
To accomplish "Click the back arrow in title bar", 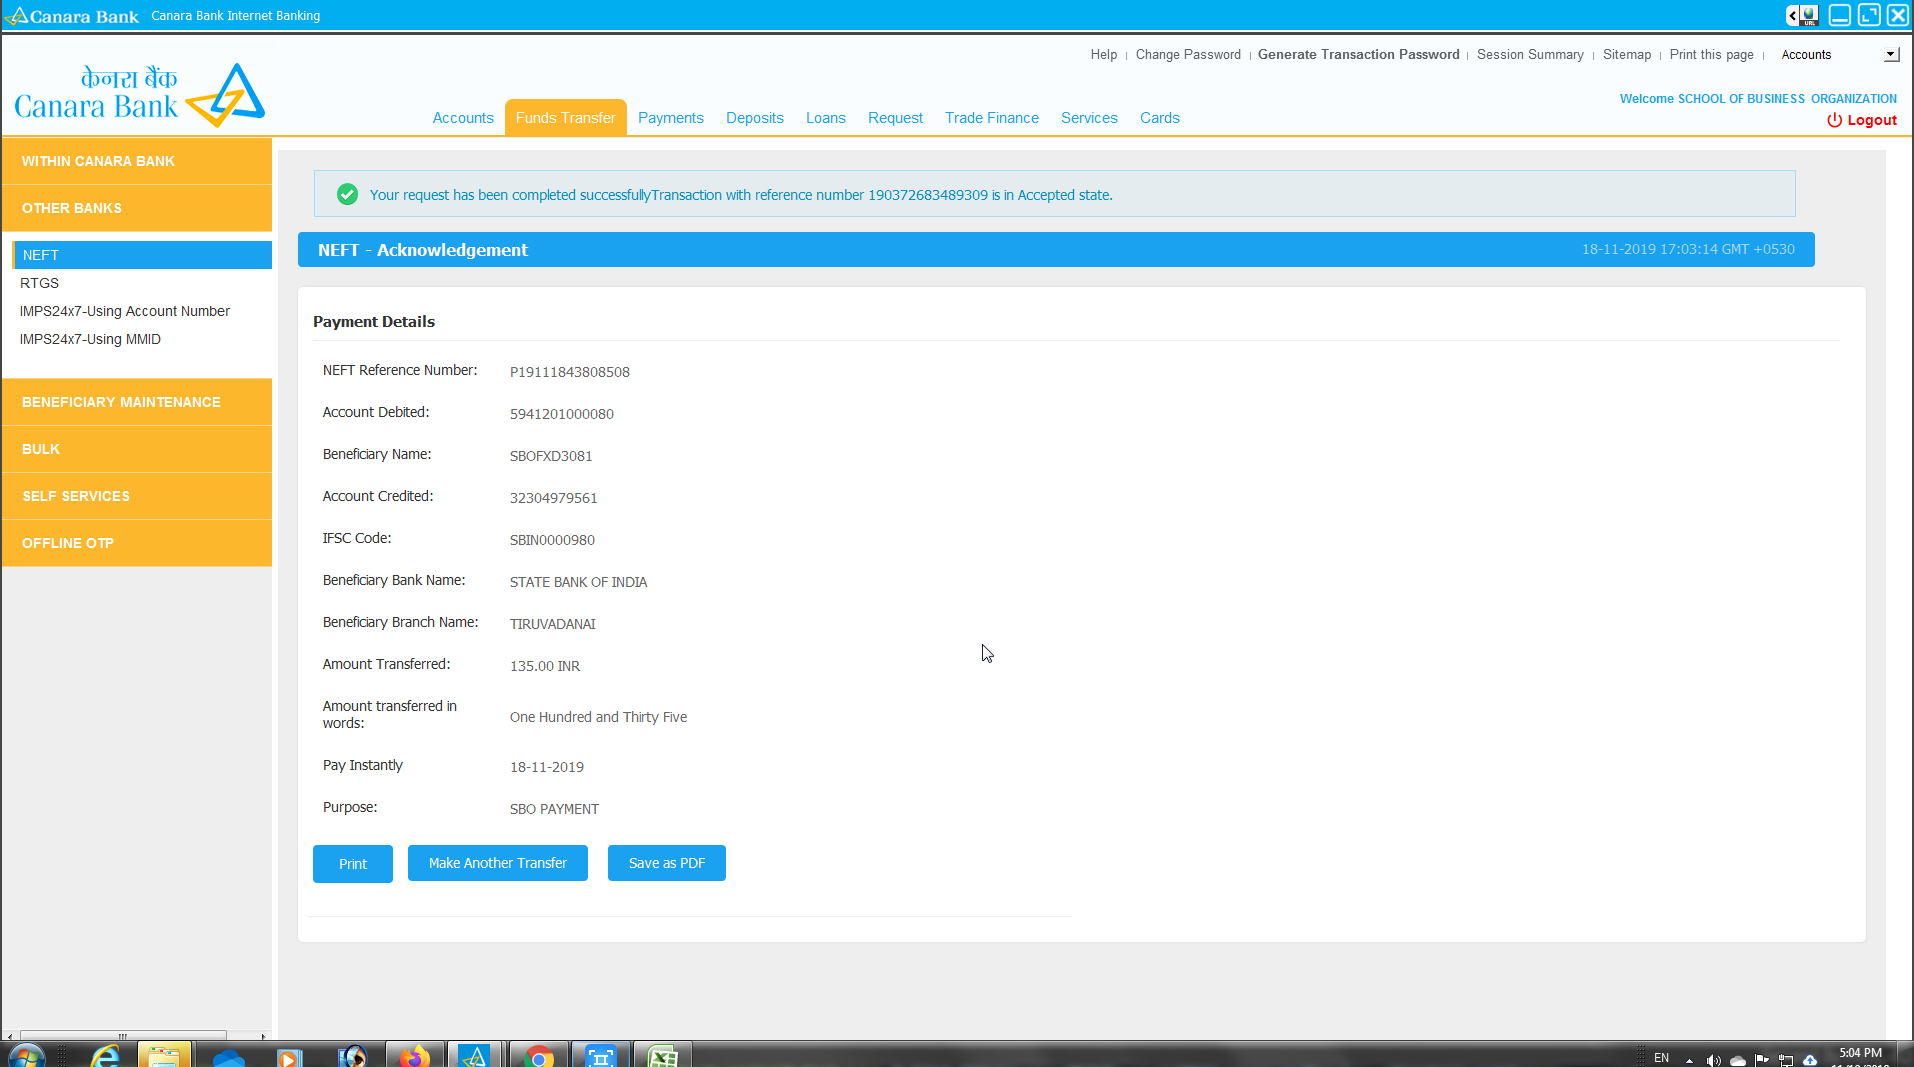I will click(x=1792, y=15).
